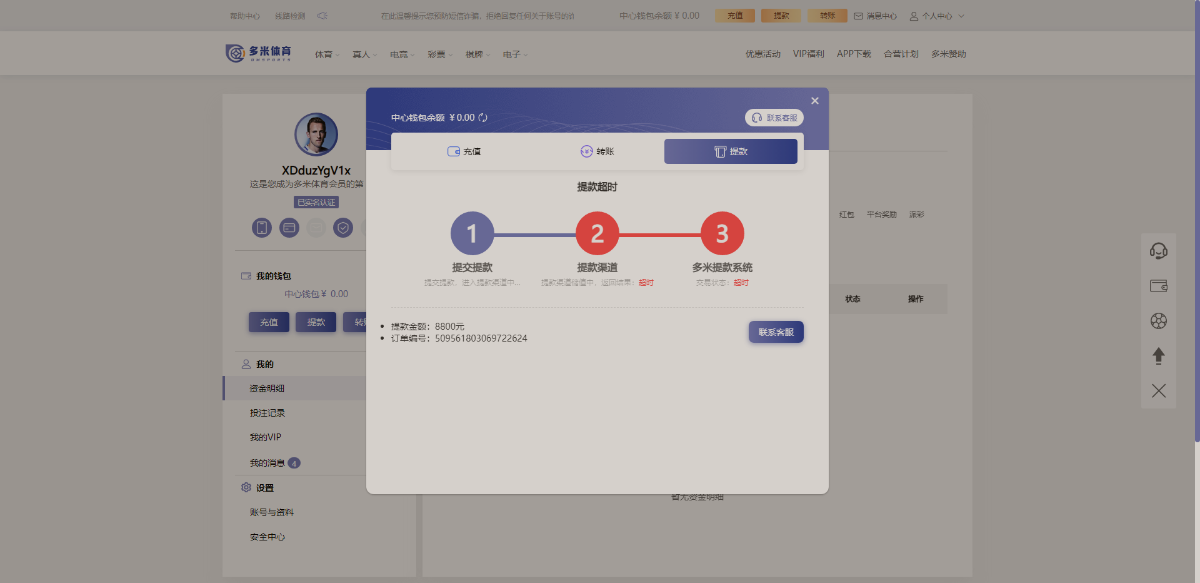Click the phone verification icon under username
1200x583 pixels.
pos(262,228)
